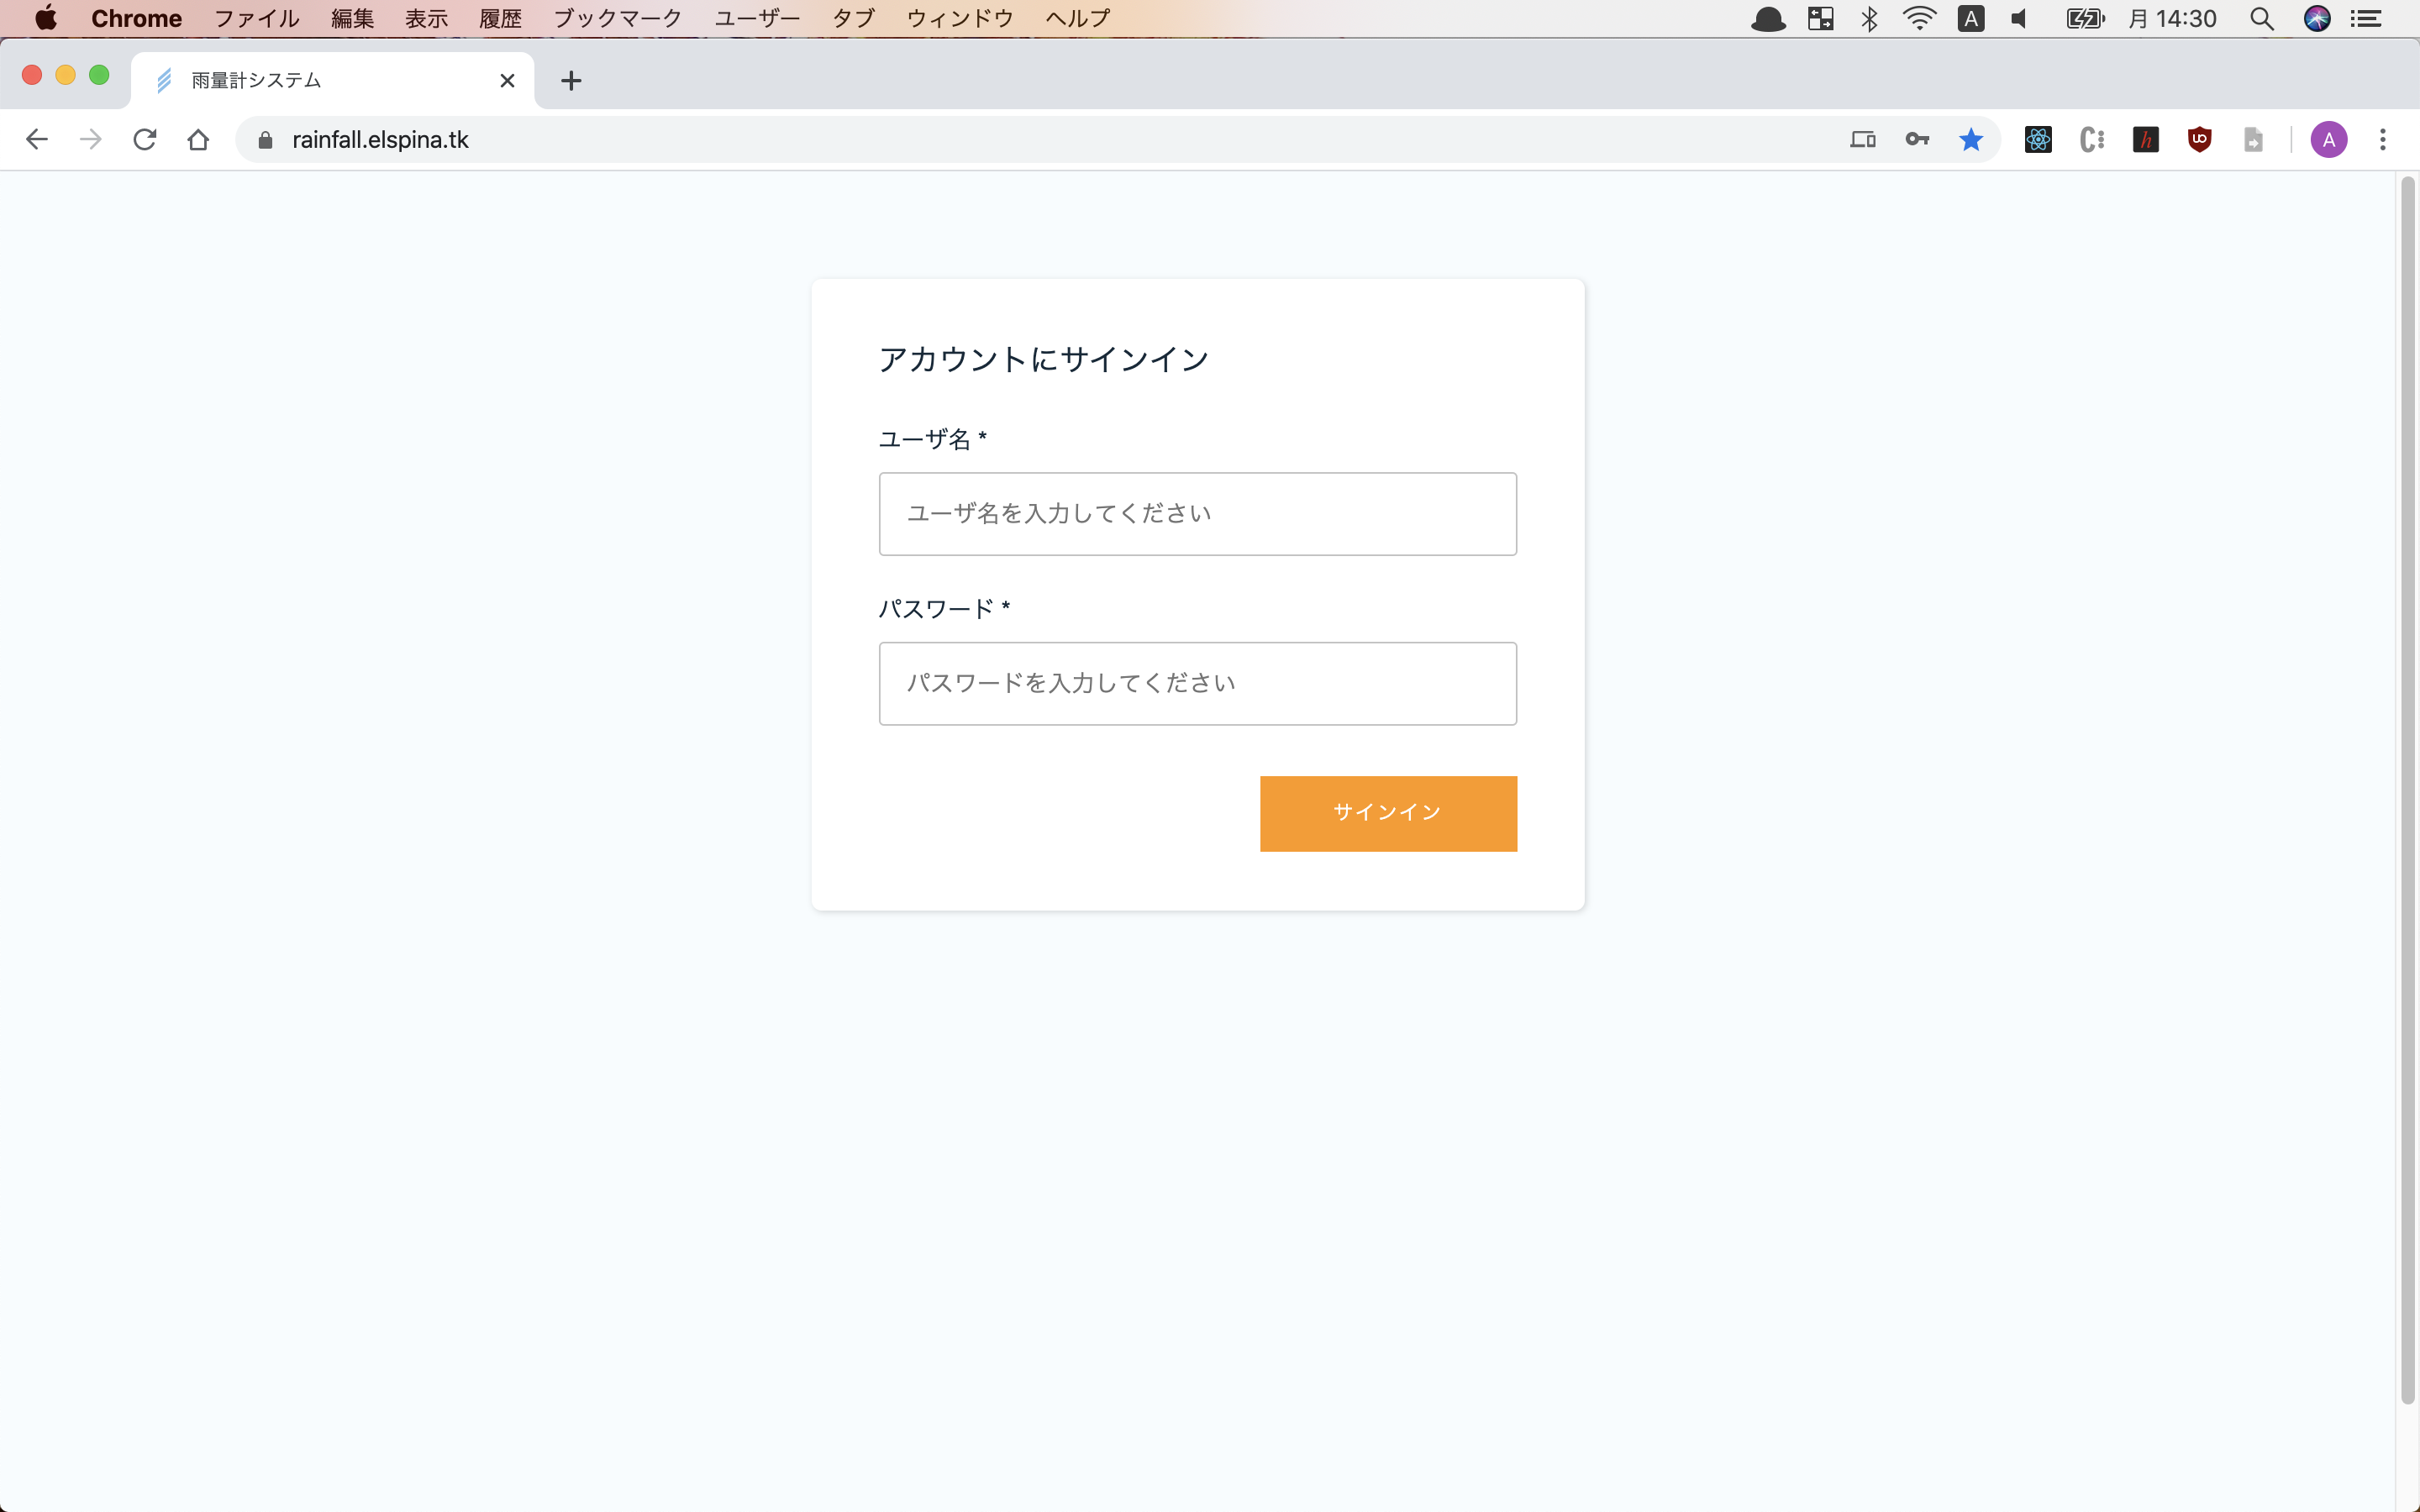This screenshot has height=1512, width=2420.
Task: Open the ファイル menu
Action: tap(256, 18)
